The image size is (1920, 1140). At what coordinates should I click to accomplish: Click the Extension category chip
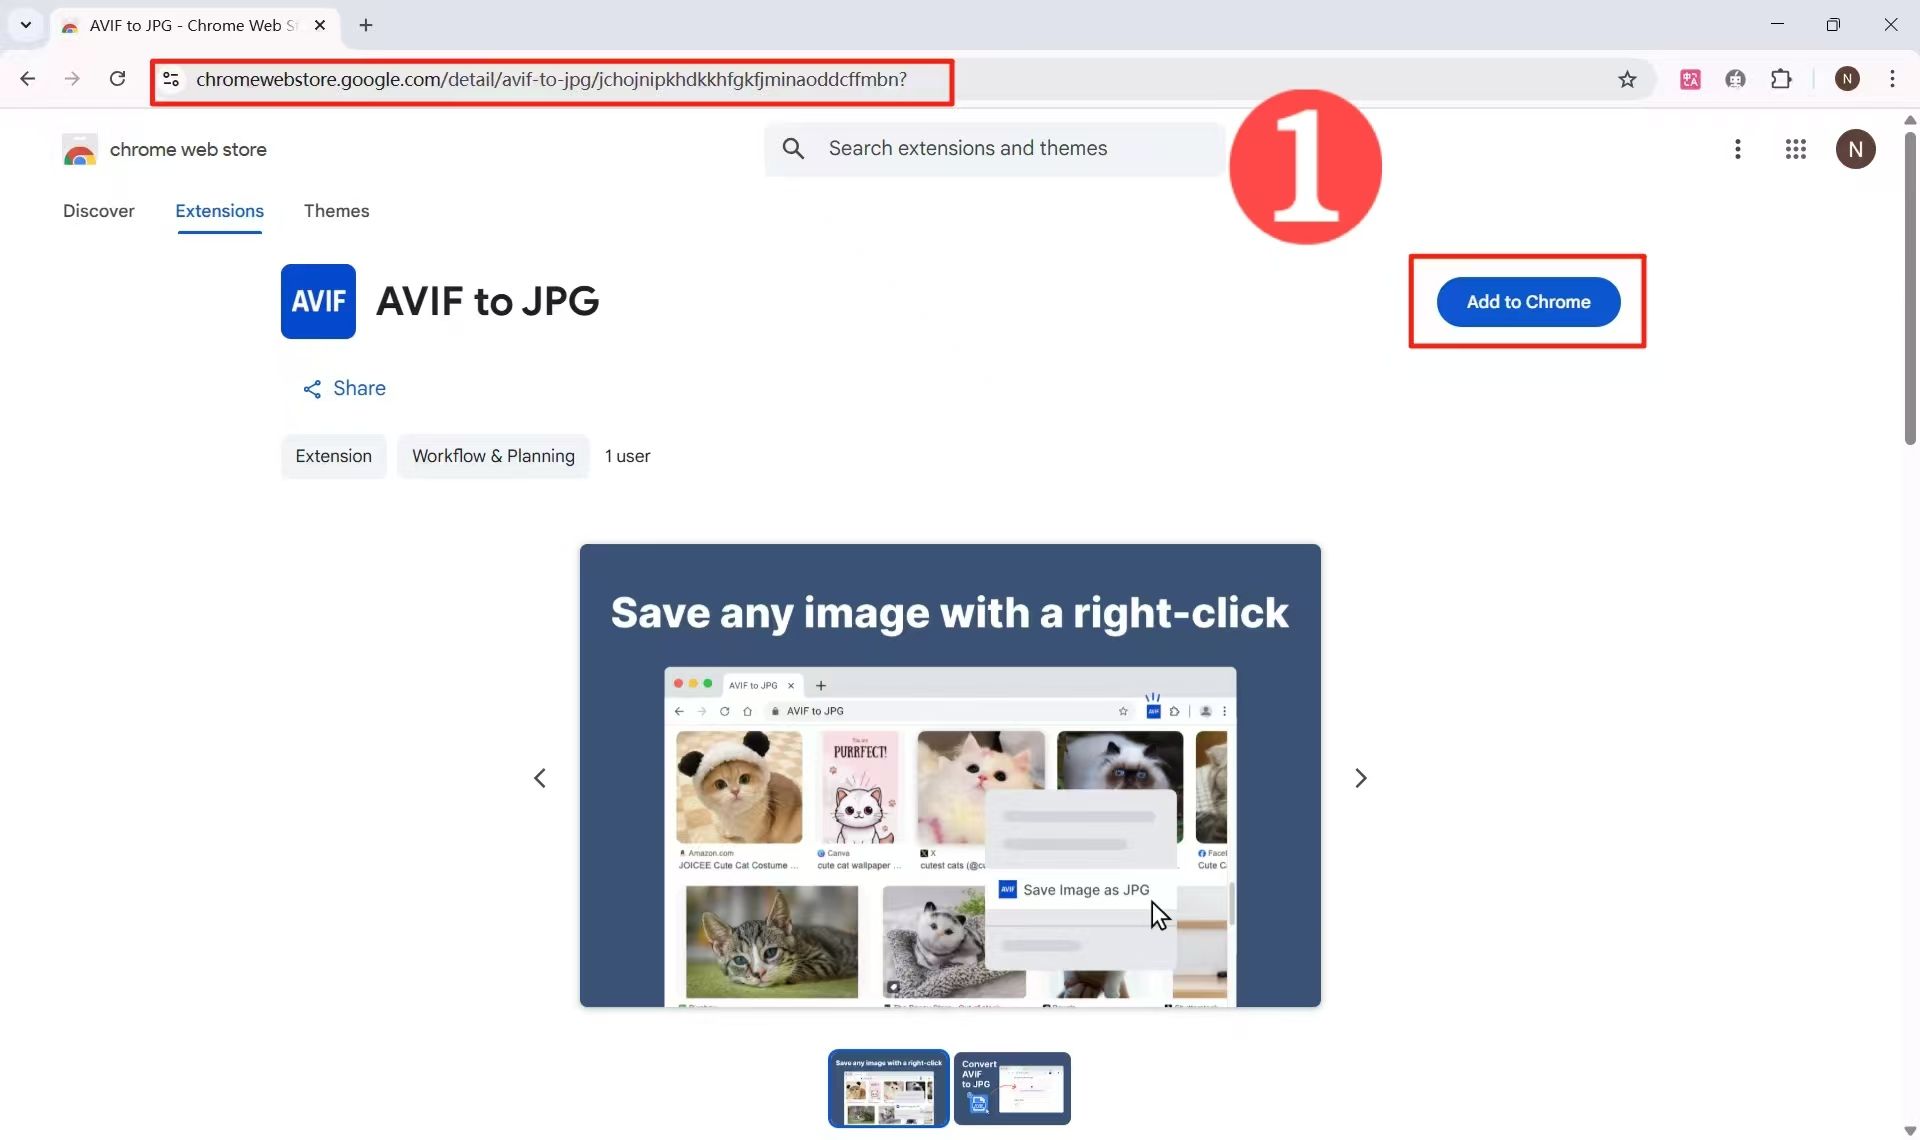[x=333, y=456]
